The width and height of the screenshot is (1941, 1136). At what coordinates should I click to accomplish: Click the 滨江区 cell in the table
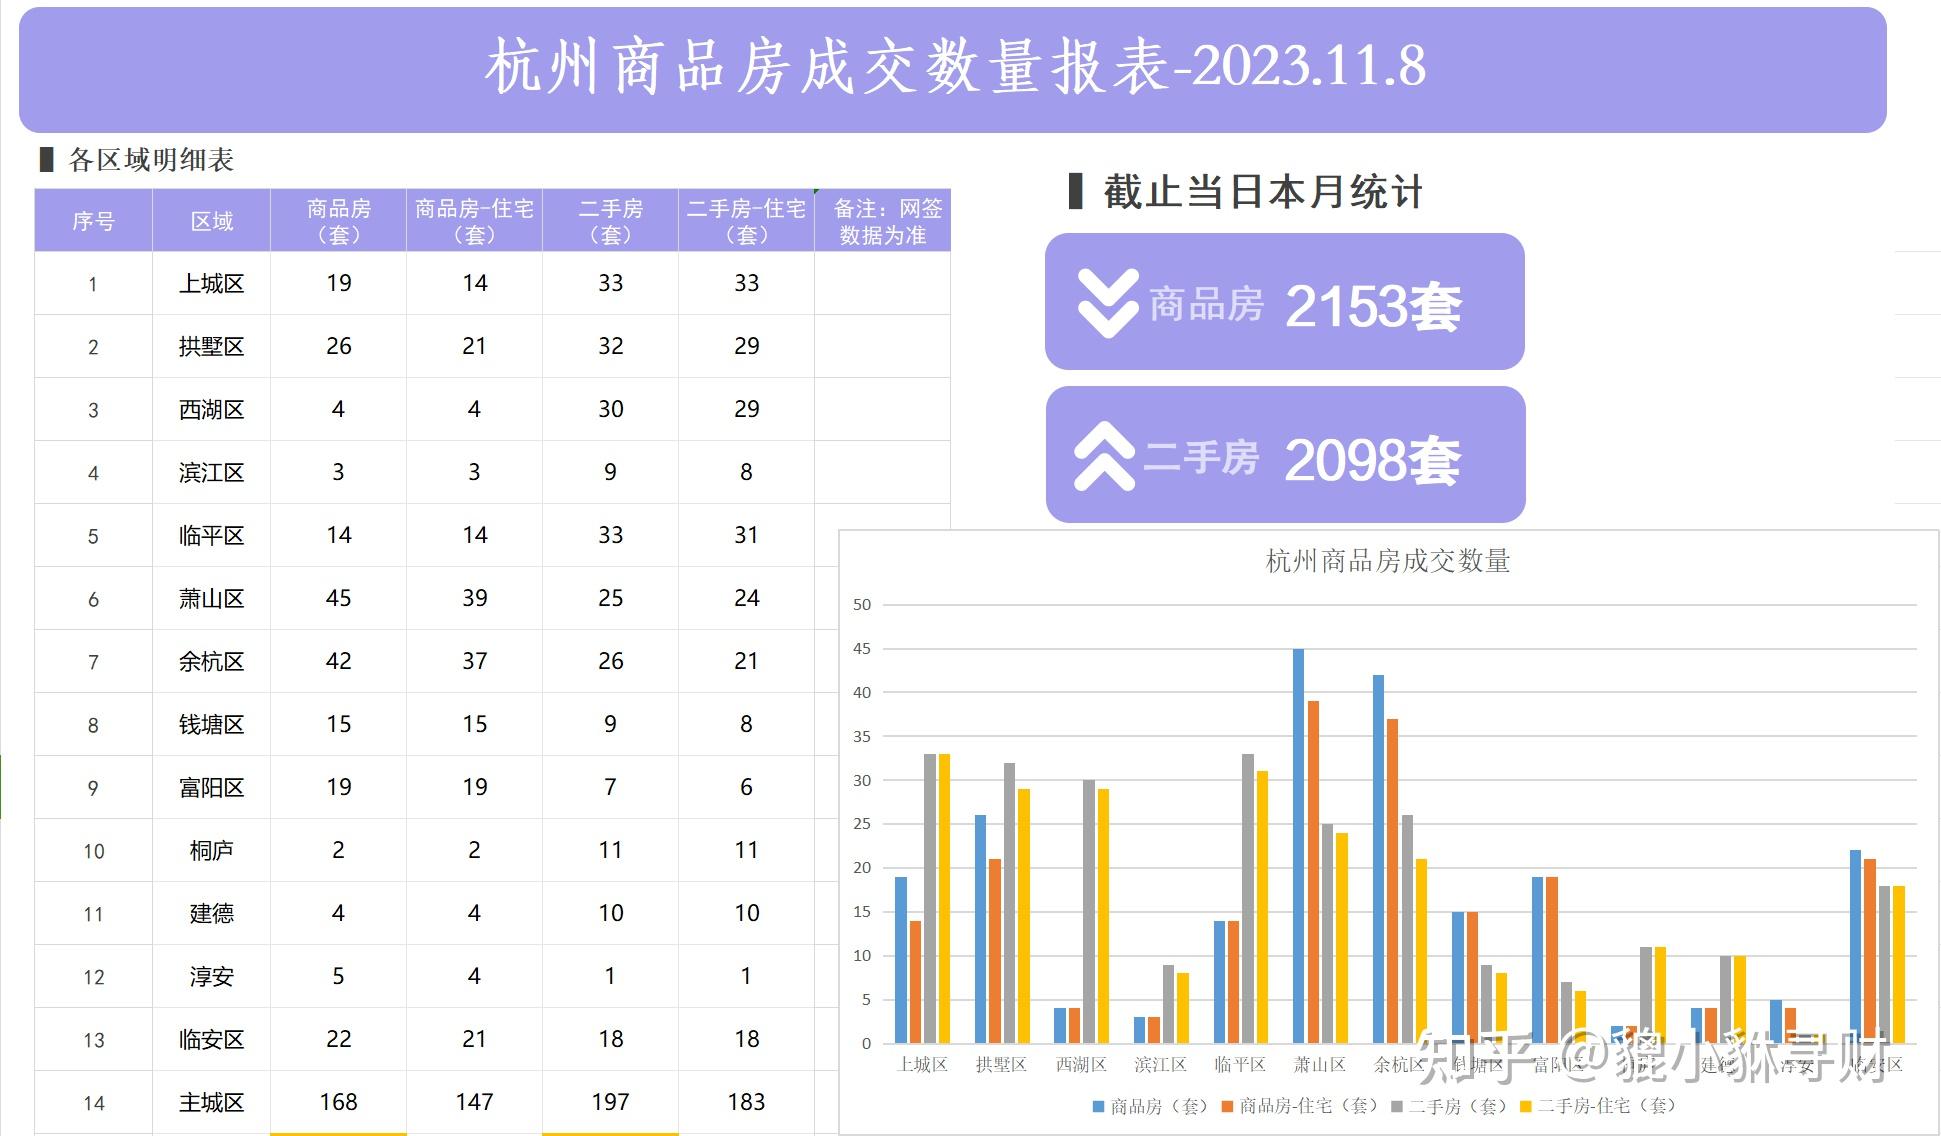pos(212,473)
